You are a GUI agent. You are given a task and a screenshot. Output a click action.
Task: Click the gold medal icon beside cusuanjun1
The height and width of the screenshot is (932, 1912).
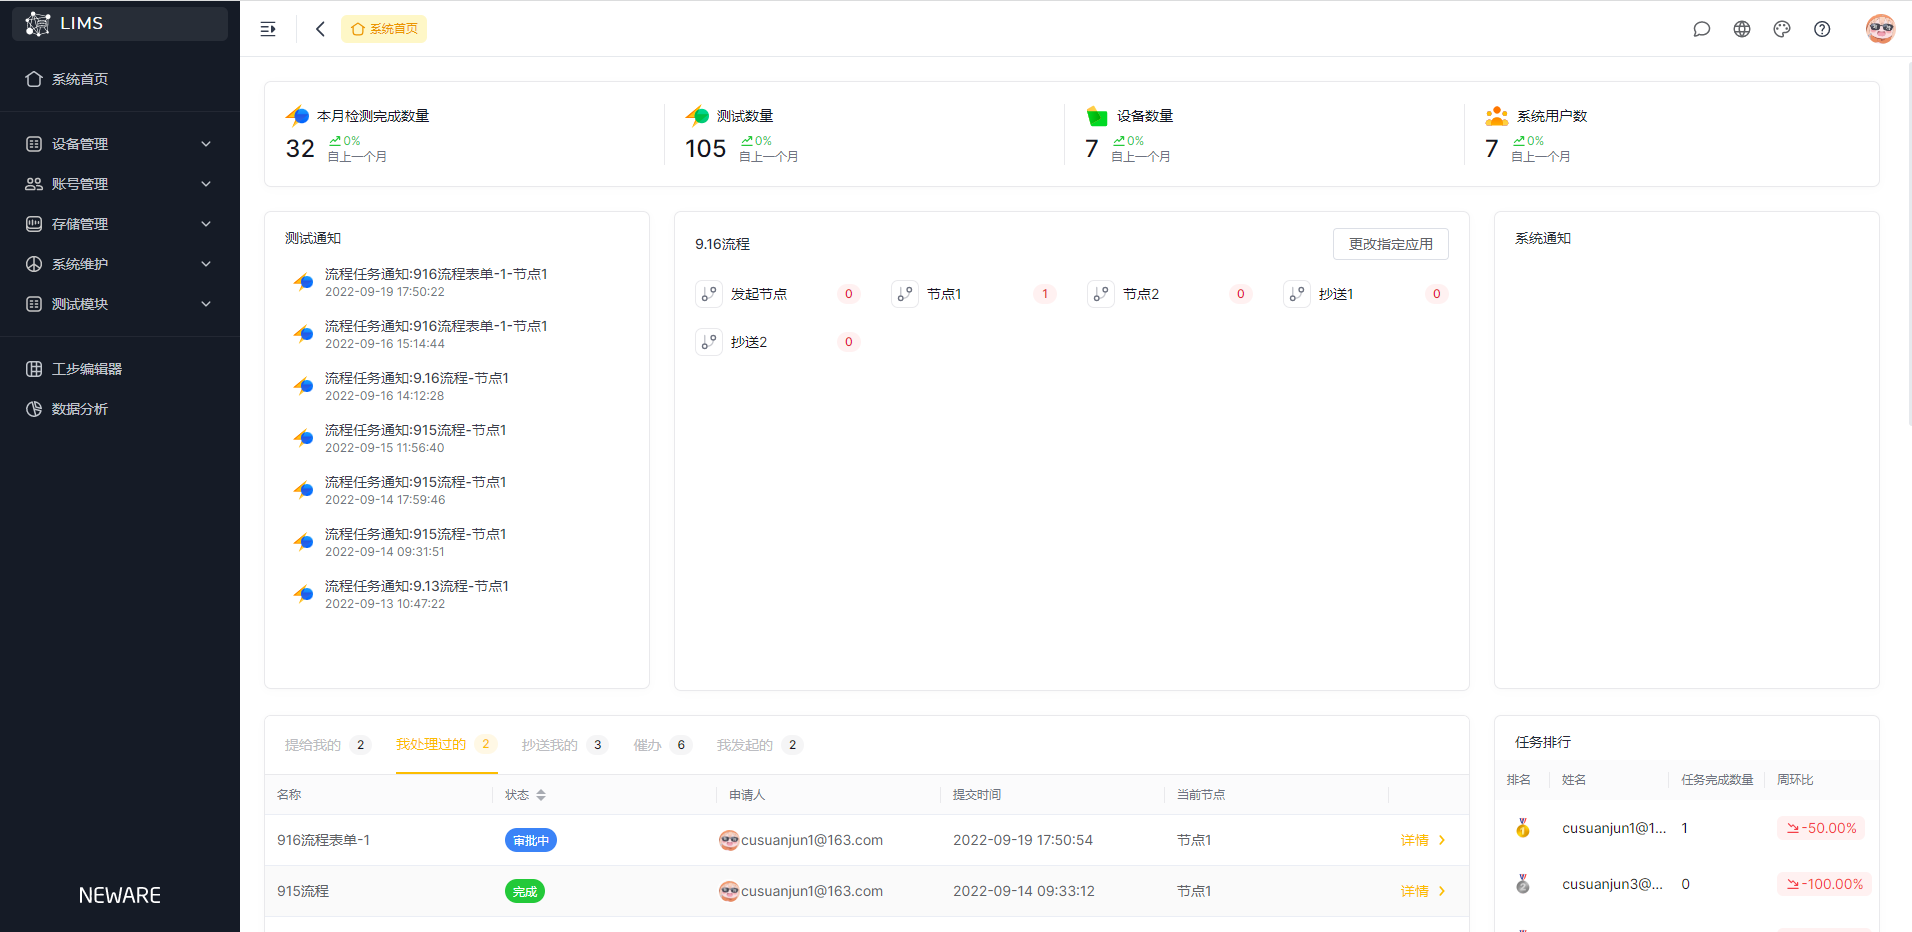(x=1523, y=828)
